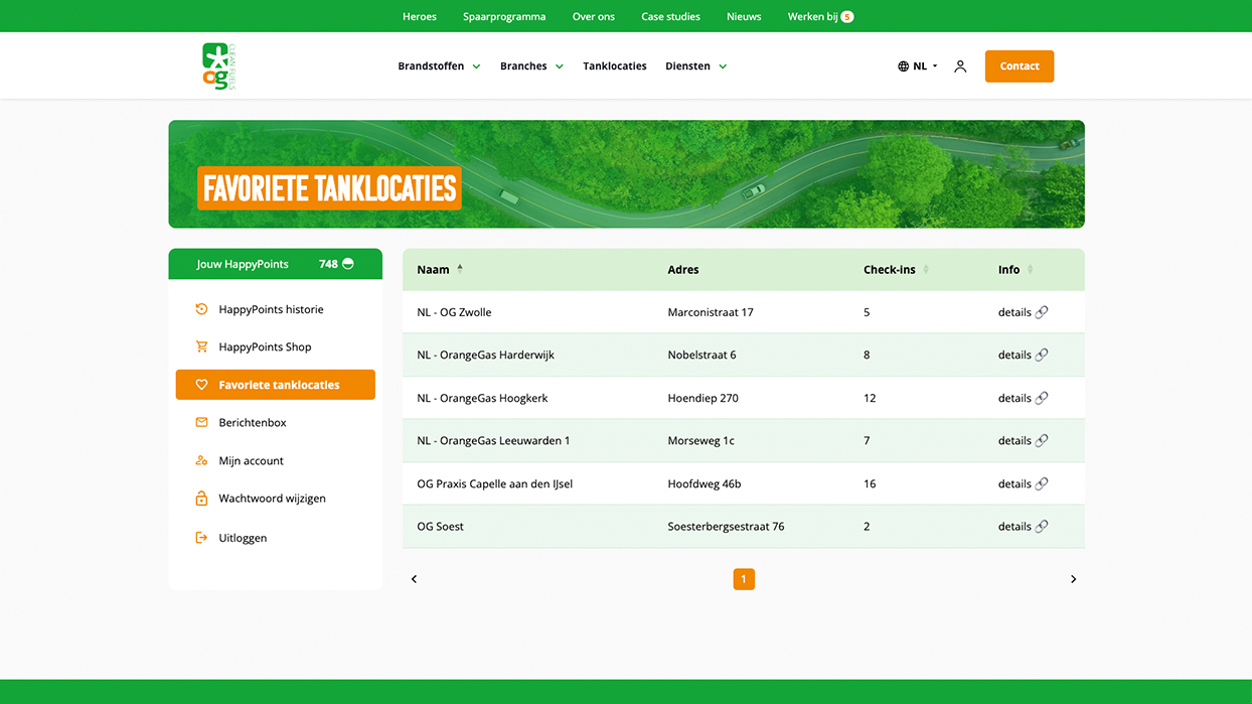
Task: Open details for OrangeGas Harderwijk
Action: pos(1014,355)
